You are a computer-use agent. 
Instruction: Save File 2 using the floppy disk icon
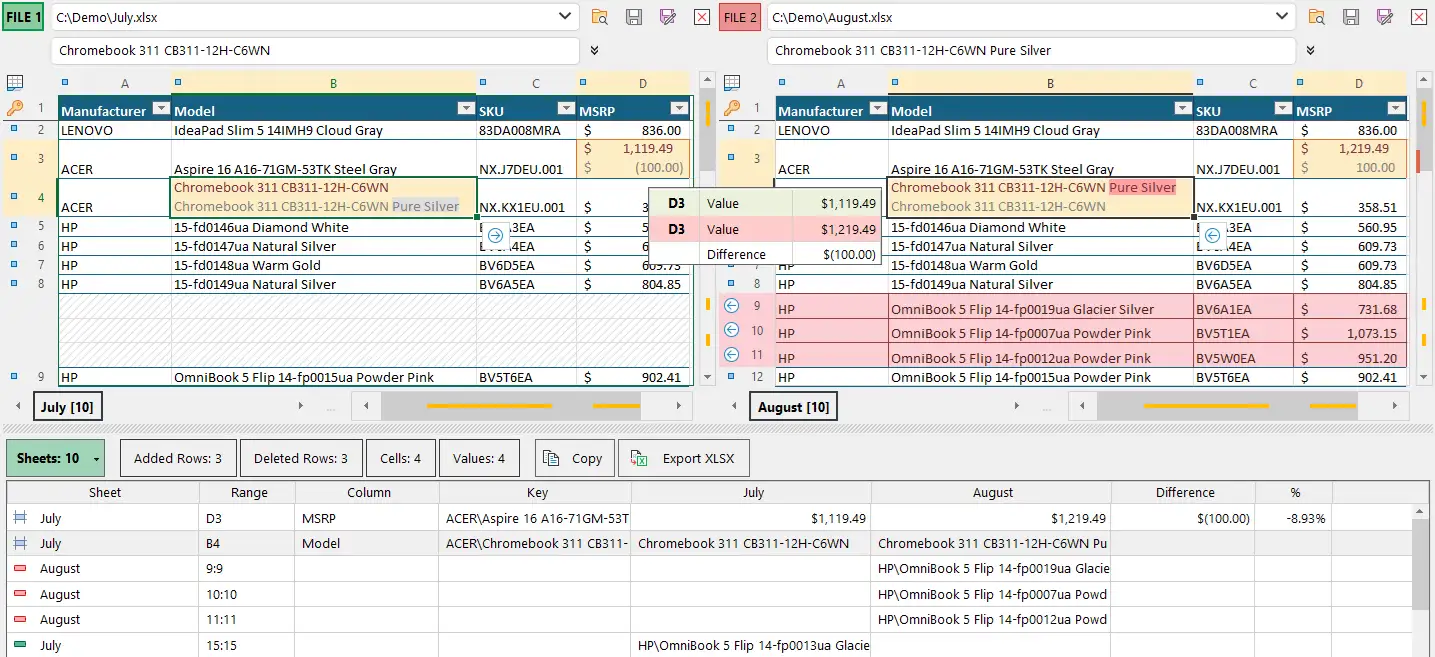1351,17
